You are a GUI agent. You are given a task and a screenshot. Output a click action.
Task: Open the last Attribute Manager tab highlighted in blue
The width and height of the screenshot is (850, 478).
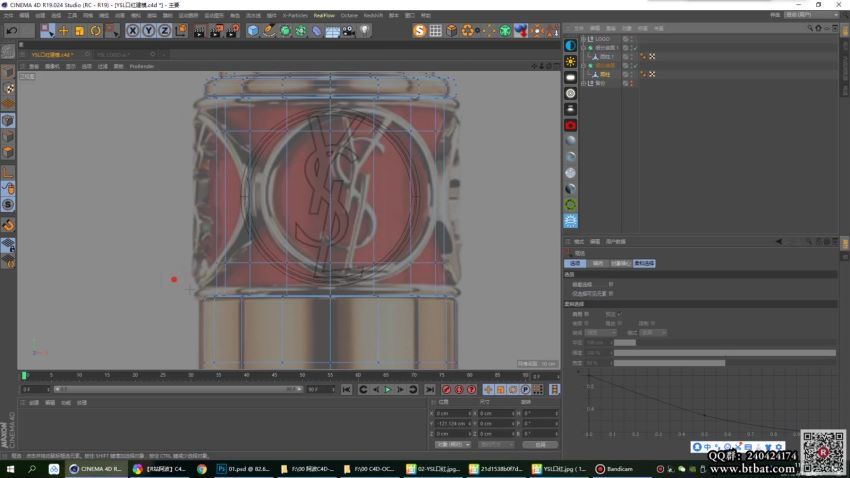tap(644, 263)
